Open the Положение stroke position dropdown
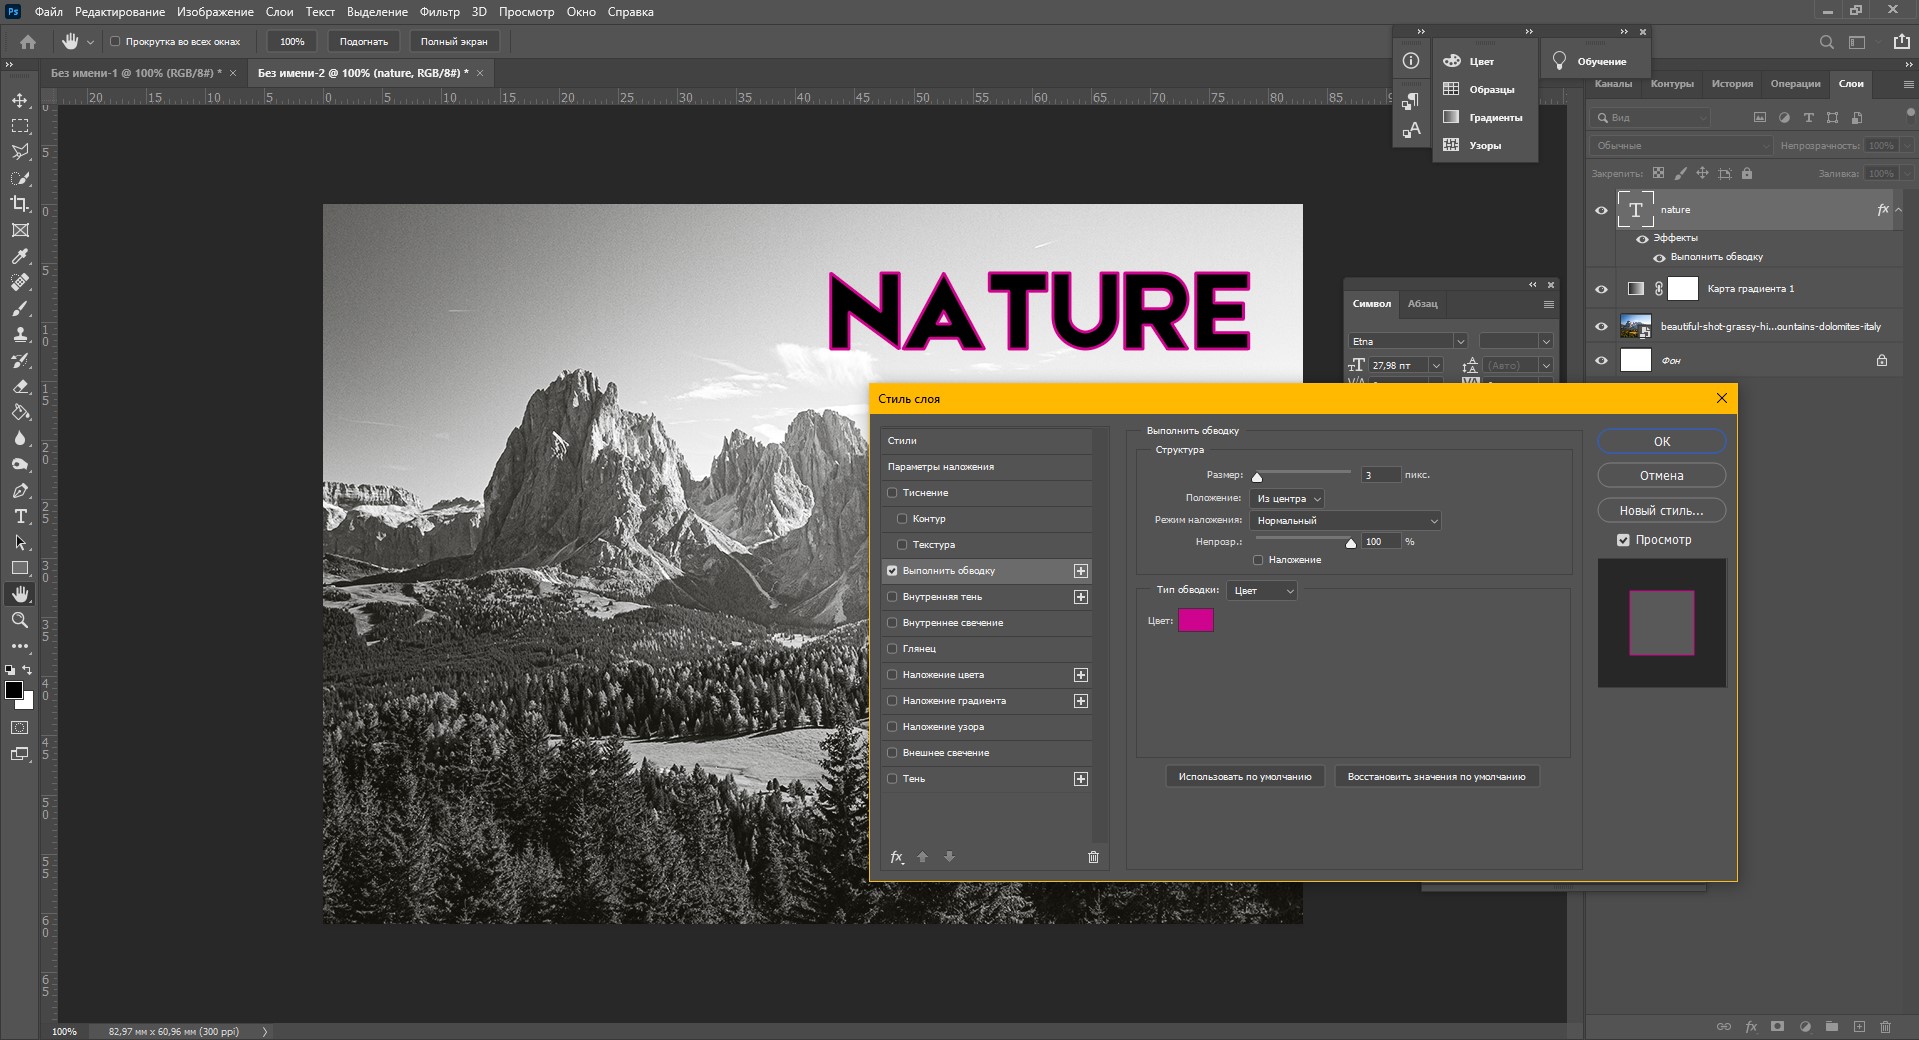The width and height of the screenshot is (1919, 1040). pos(1288,498)
